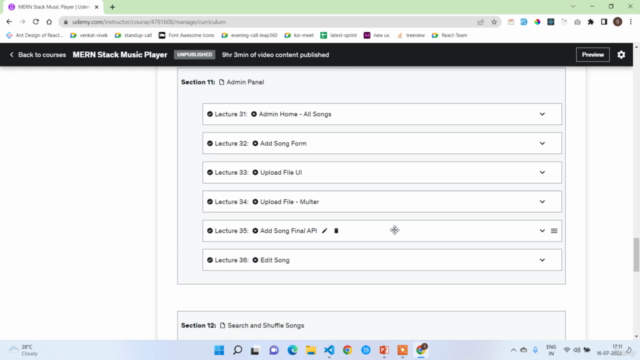Click Section 11: Admin Panel title

click(x=222, y=82)
